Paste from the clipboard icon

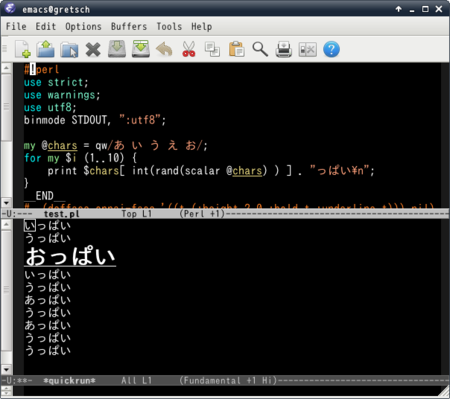(236, 49)
